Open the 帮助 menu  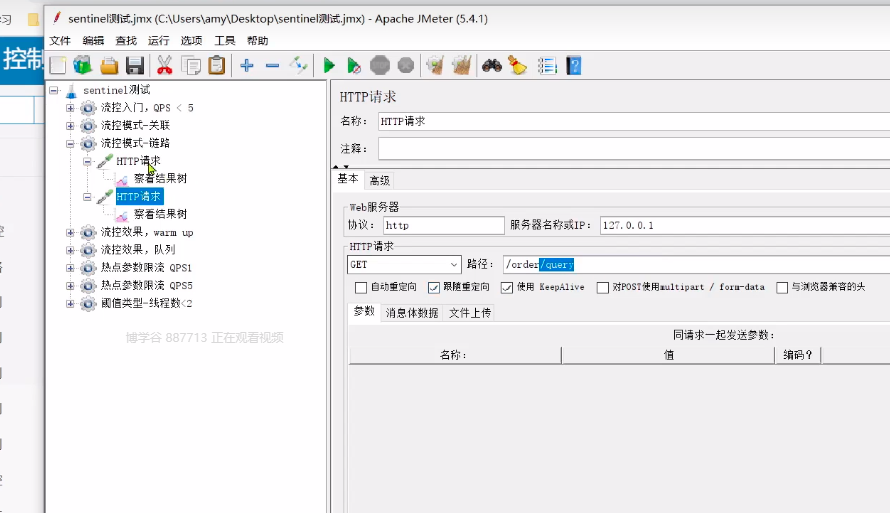pyautogui.click(x=257, y=41)
